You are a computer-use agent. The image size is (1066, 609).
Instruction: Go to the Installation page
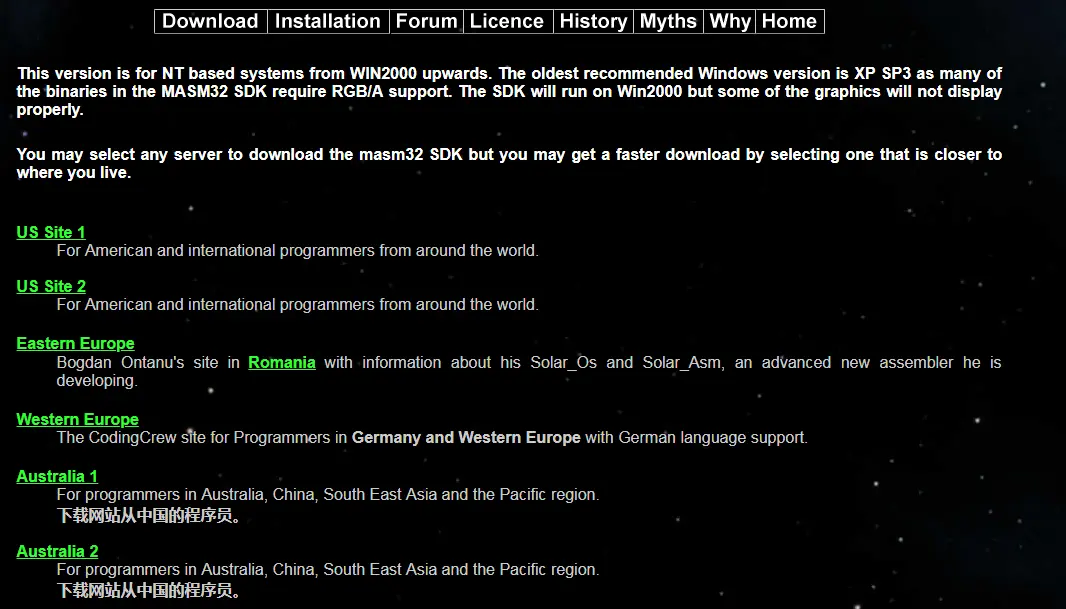[x=328, y=21]
